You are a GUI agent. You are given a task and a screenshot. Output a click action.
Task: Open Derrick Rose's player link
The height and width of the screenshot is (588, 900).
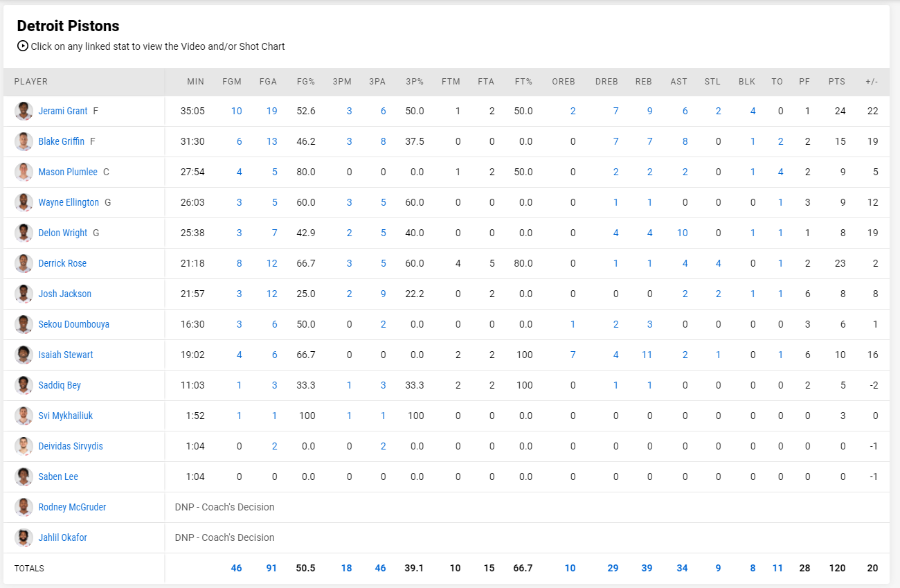point(62,263)
